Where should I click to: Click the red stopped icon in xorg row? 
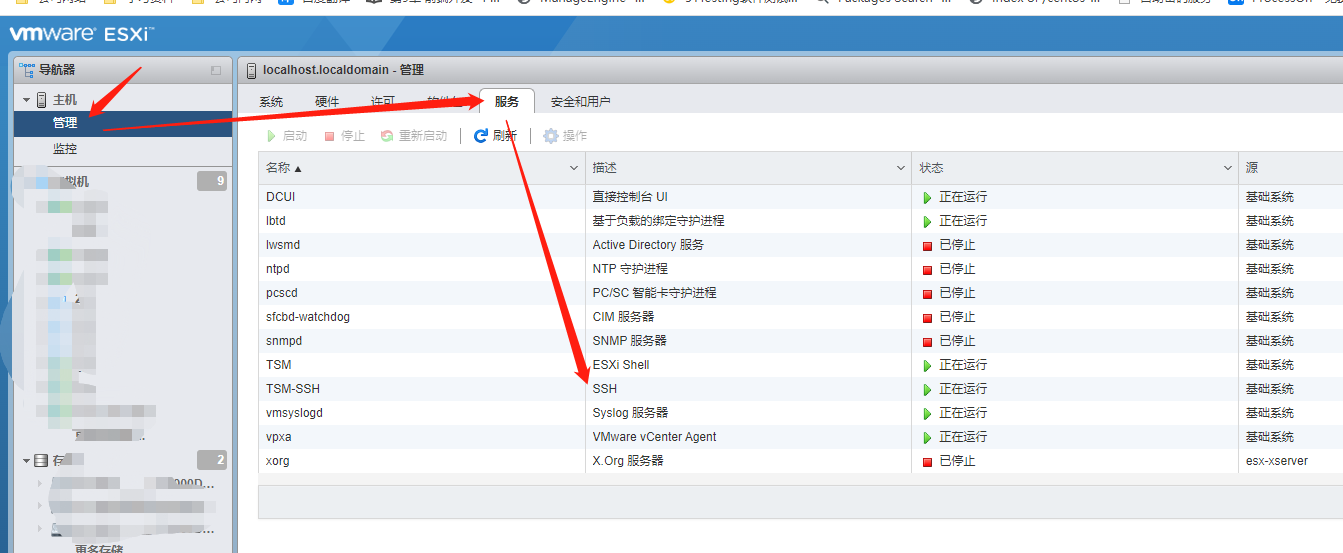927,462
